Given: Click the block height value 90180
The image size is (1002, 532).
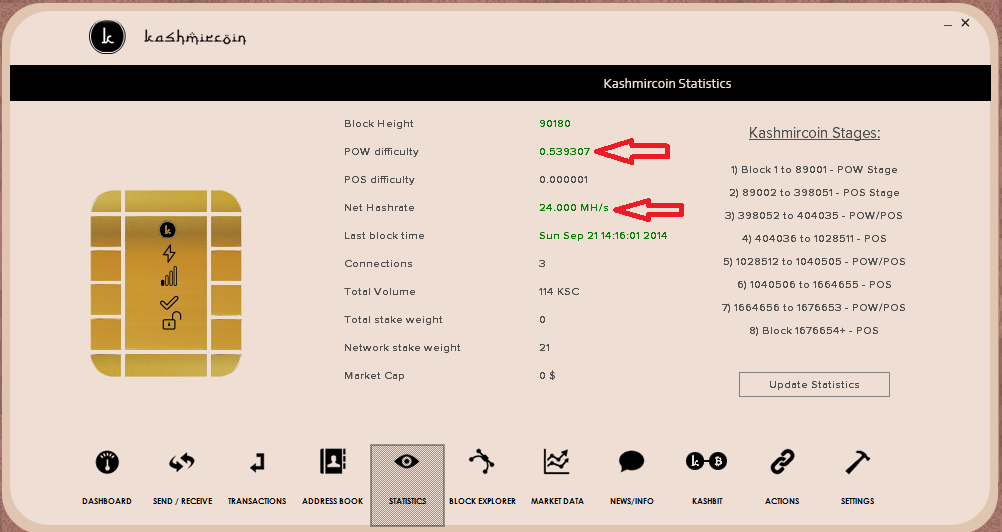Looking at the screenshot, I should (x=555, y=124).
